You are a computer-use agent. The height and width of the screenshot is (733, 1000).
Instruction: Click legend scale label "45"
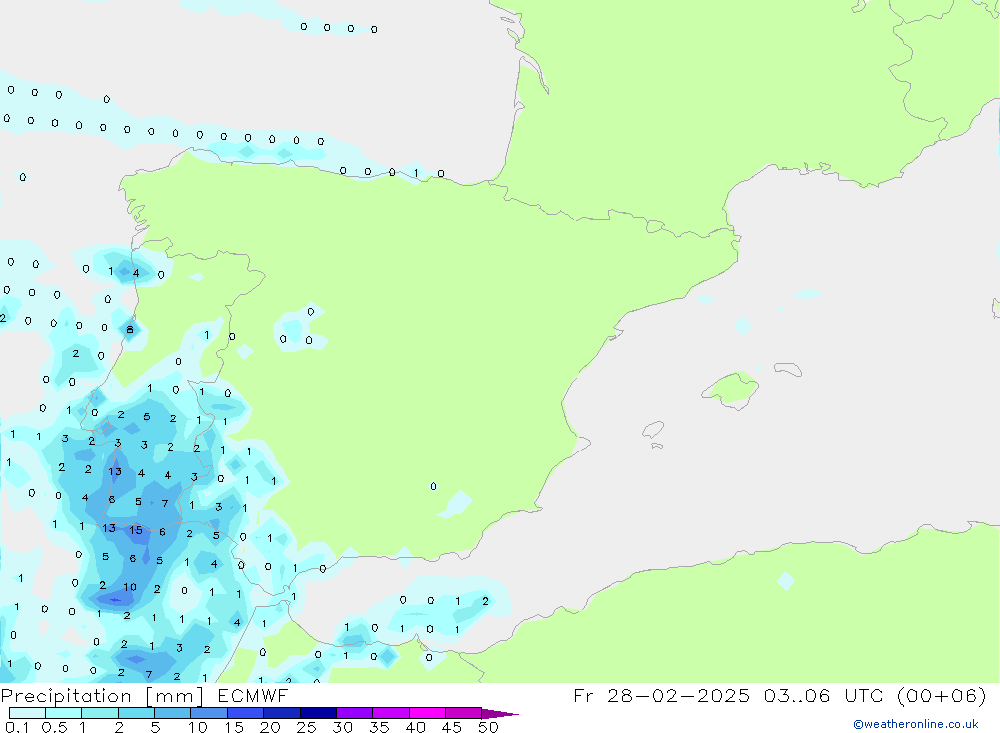452,727
